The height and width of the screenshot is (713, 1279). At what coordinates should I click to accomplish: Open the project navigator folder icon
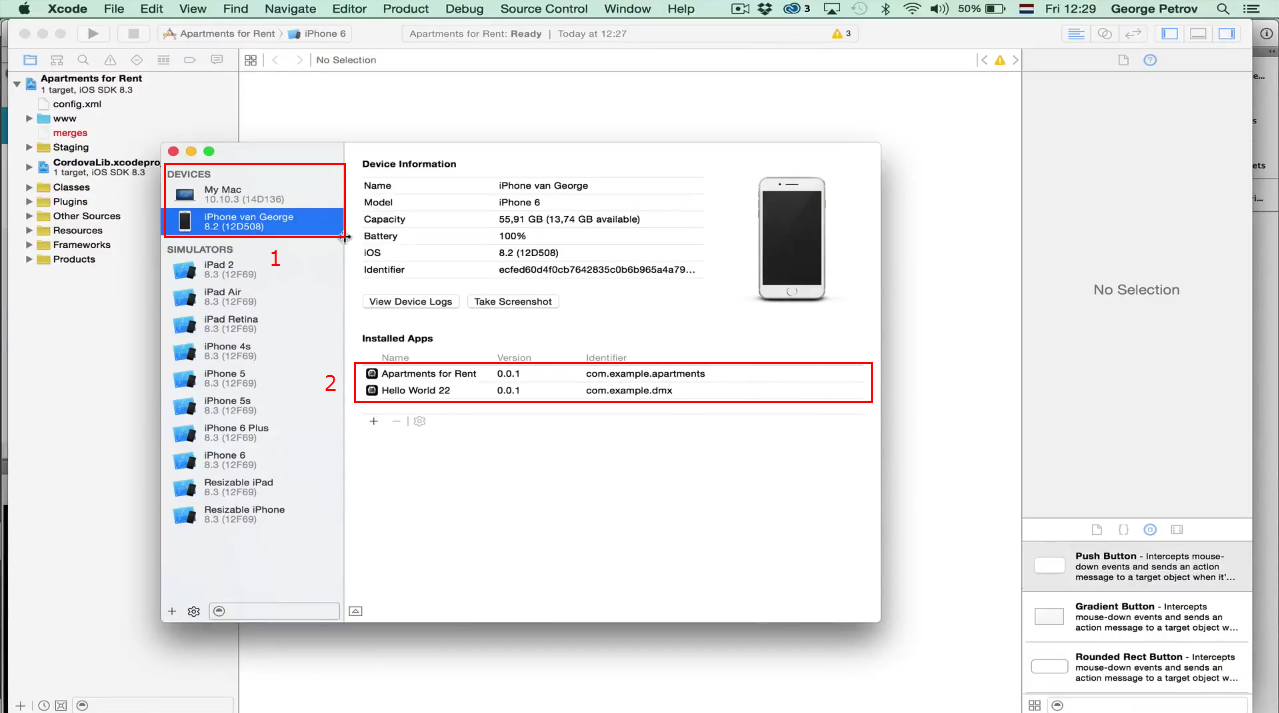click(30, 60)
